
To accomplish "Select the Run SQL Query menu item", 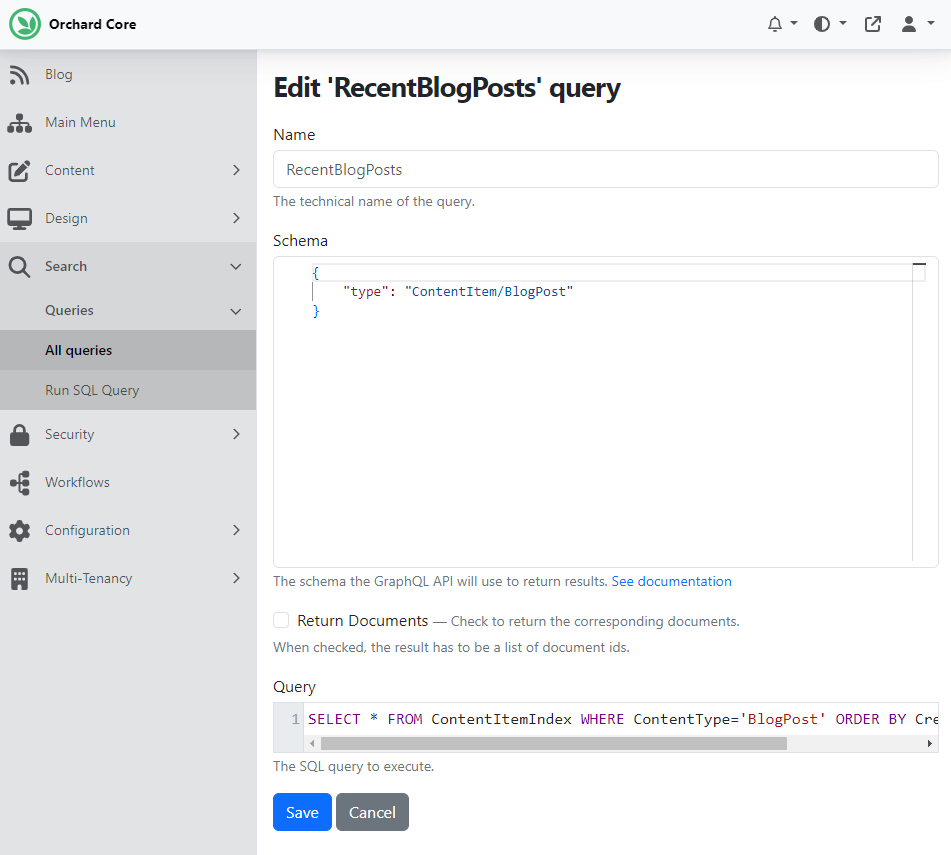I will [92, 391].
